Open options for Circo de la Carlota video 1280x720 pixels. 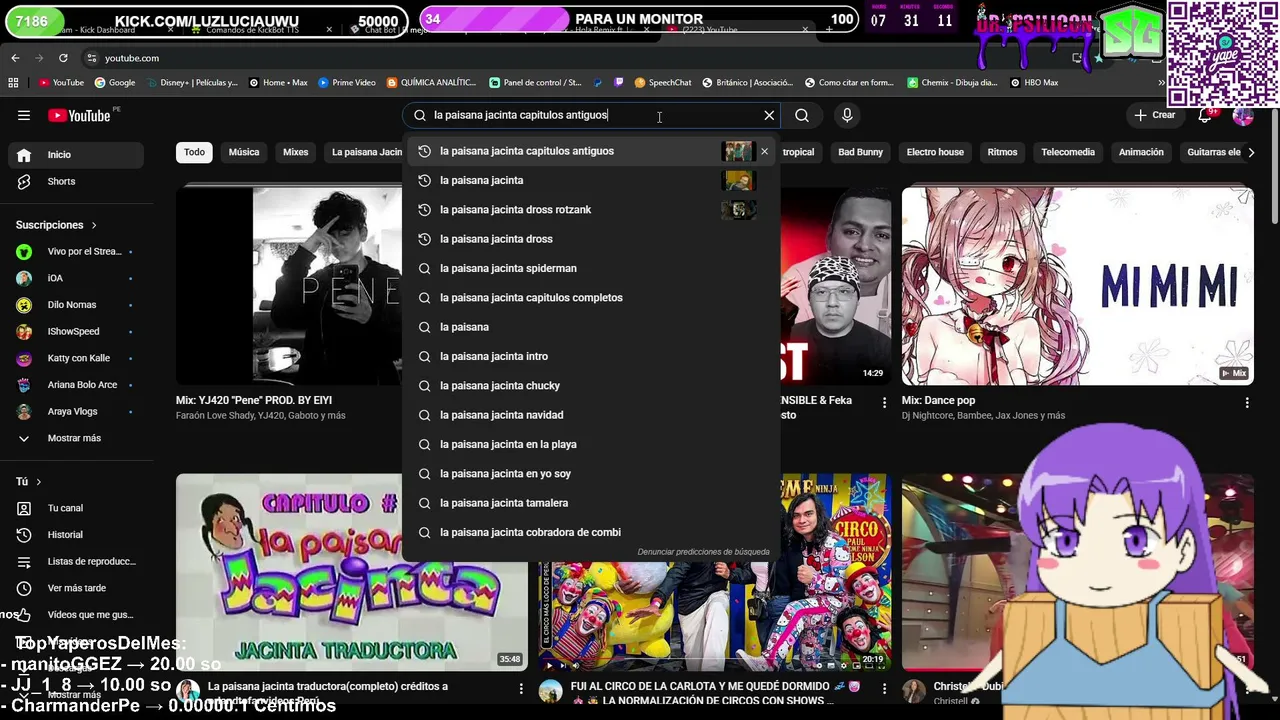tap(884, 688)
